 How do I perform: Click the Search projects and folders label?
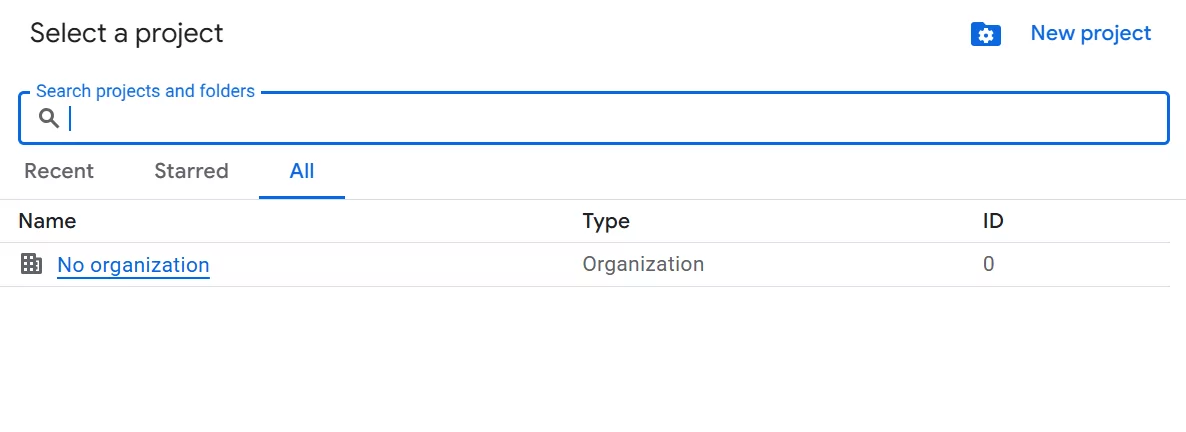[145, 91]
